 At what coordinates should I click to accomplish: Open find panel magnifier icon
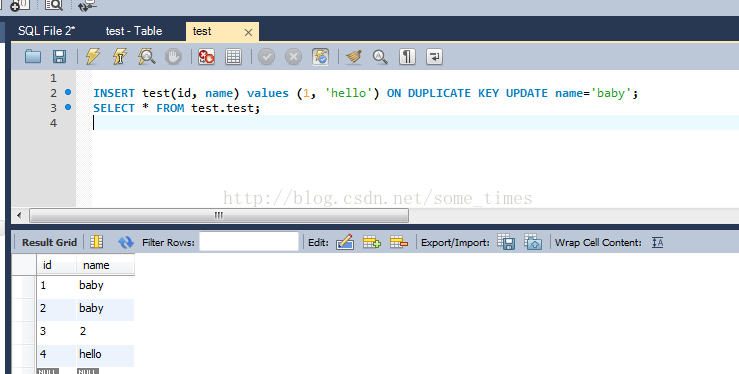[380, 57]
